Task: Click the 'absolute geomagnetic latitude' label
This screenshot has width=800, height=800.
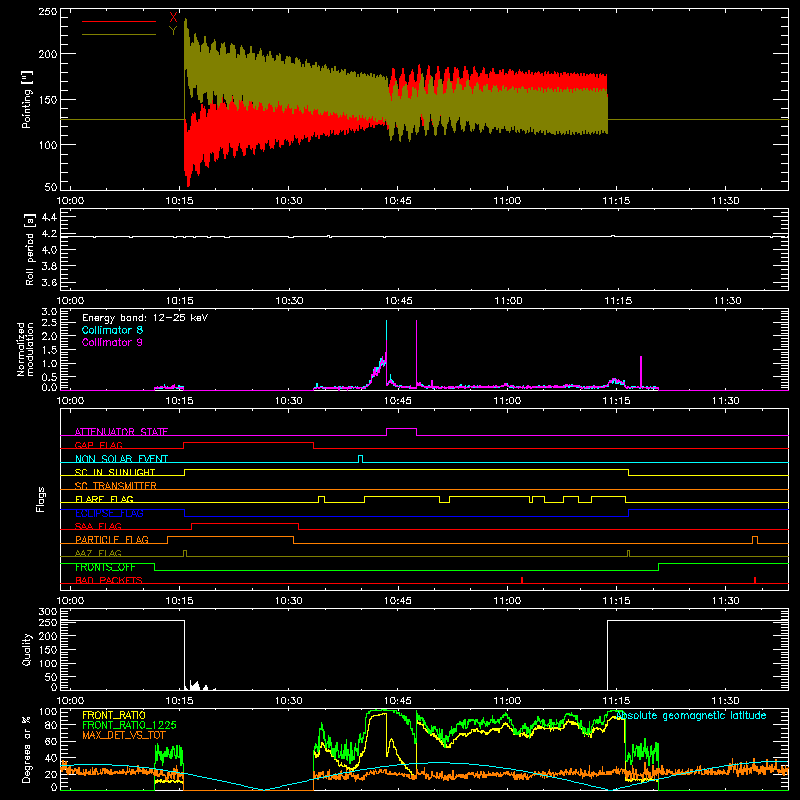Action: click(691, 716)
